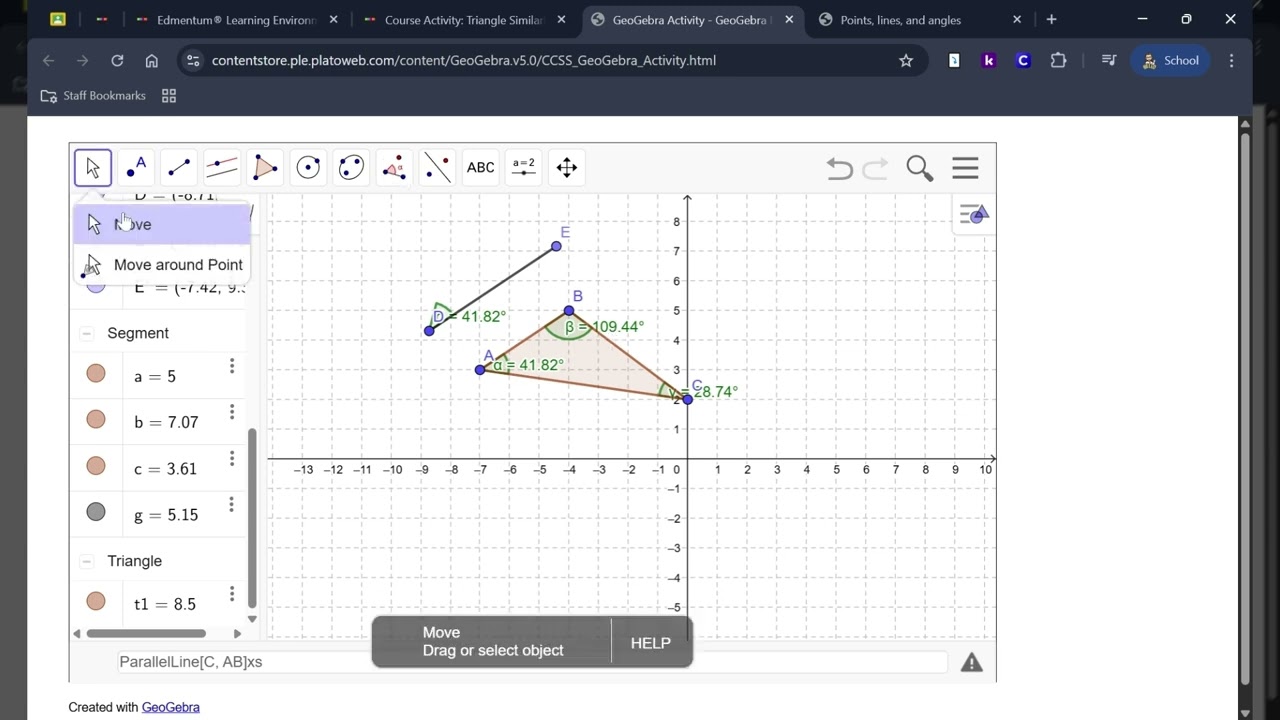
Task: Go back to previous page
Action: (x=48, y=61)
